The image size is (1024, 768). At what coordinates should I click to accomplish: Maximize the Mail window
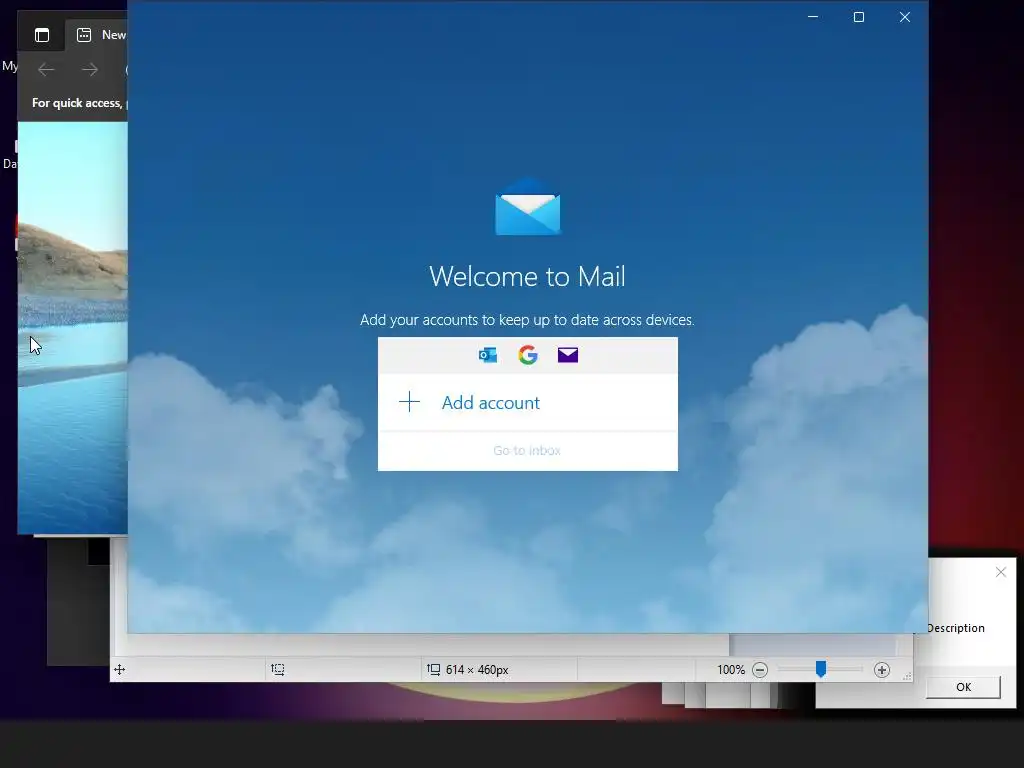click(859, 17)
